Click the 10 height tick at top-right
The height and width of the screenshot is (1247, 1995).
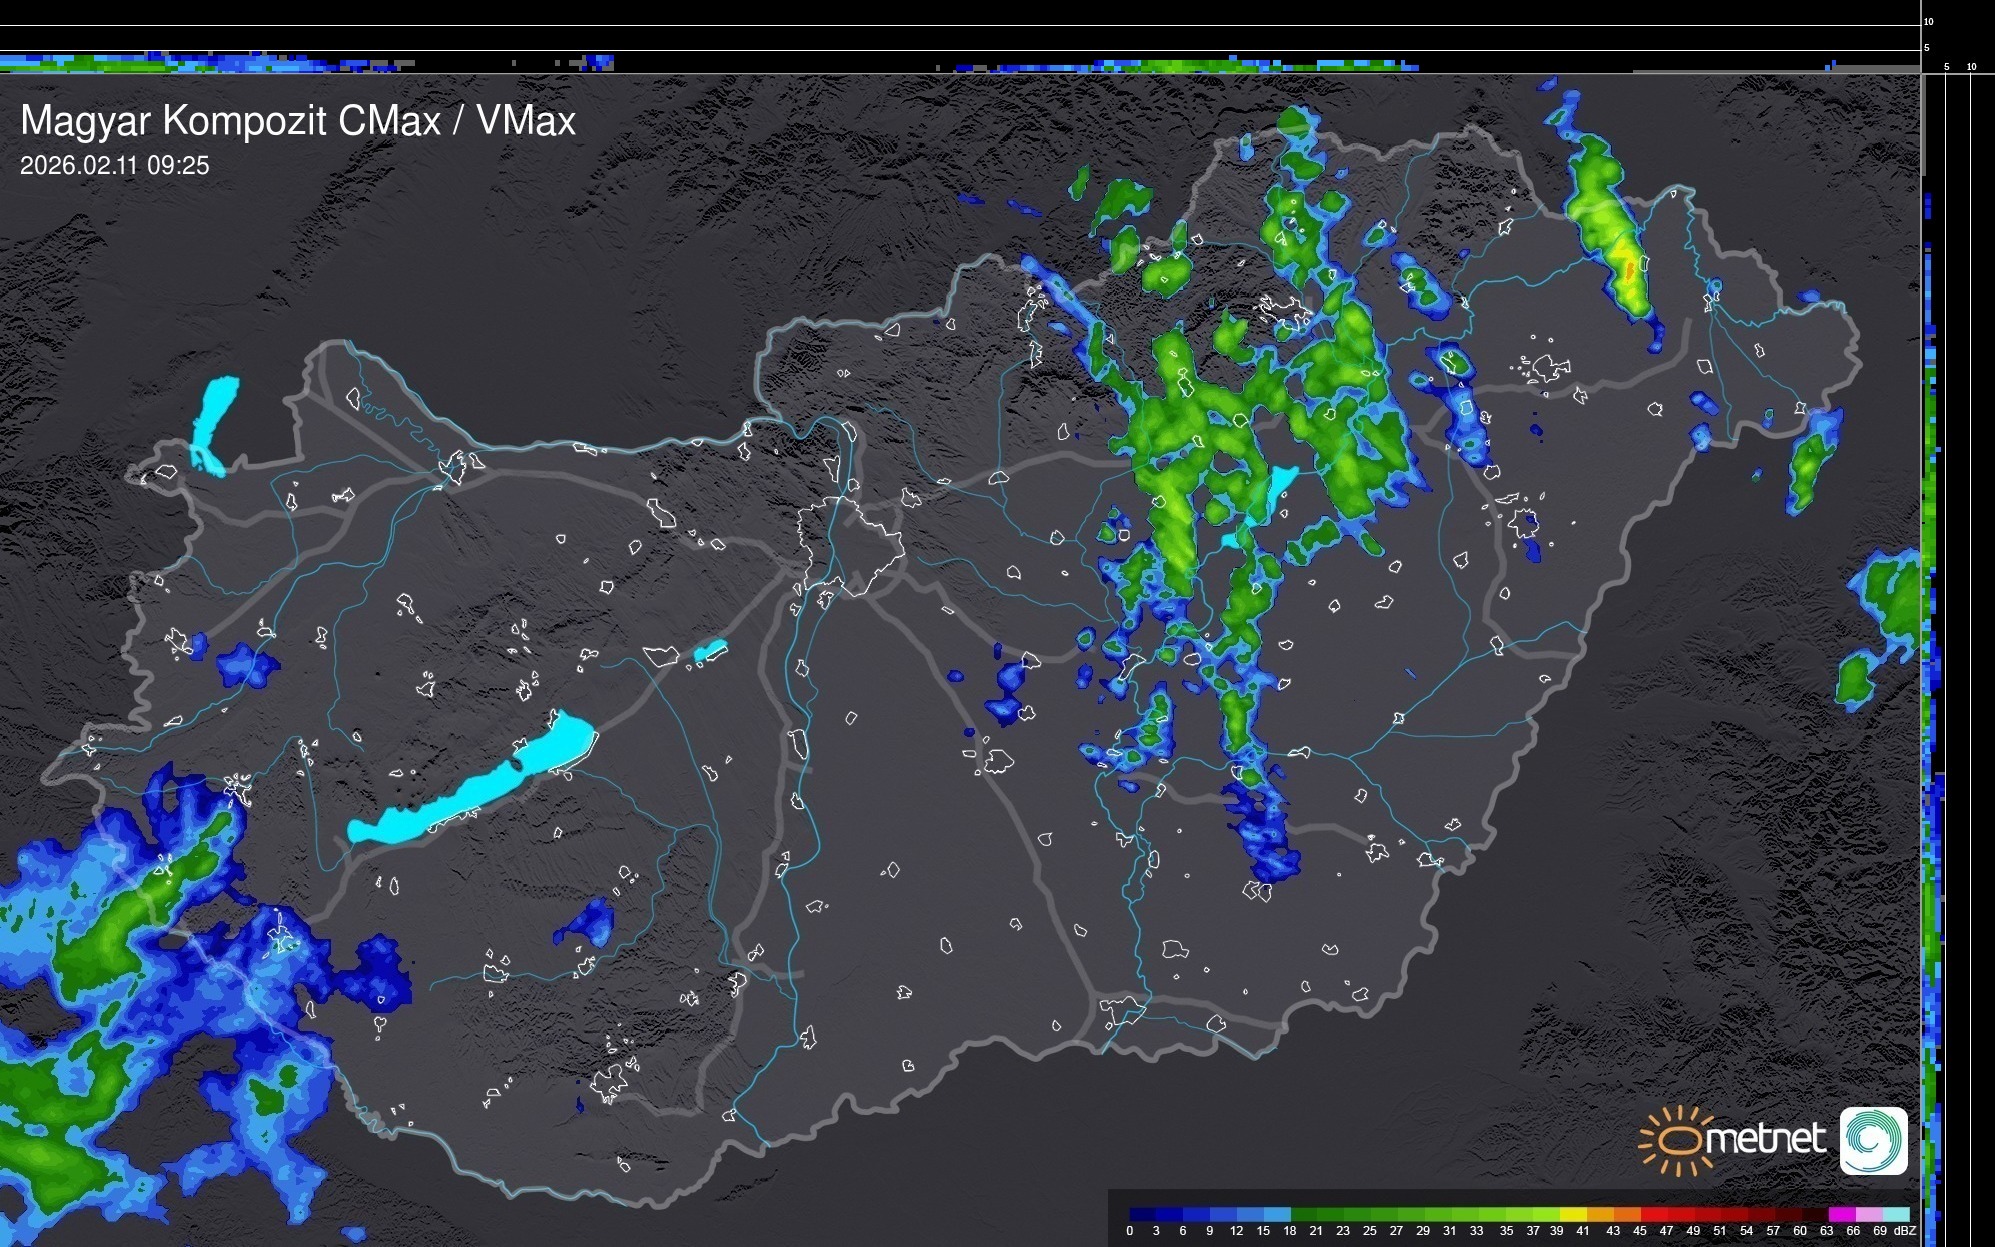pyautogui.click(x=1929, y=21)
